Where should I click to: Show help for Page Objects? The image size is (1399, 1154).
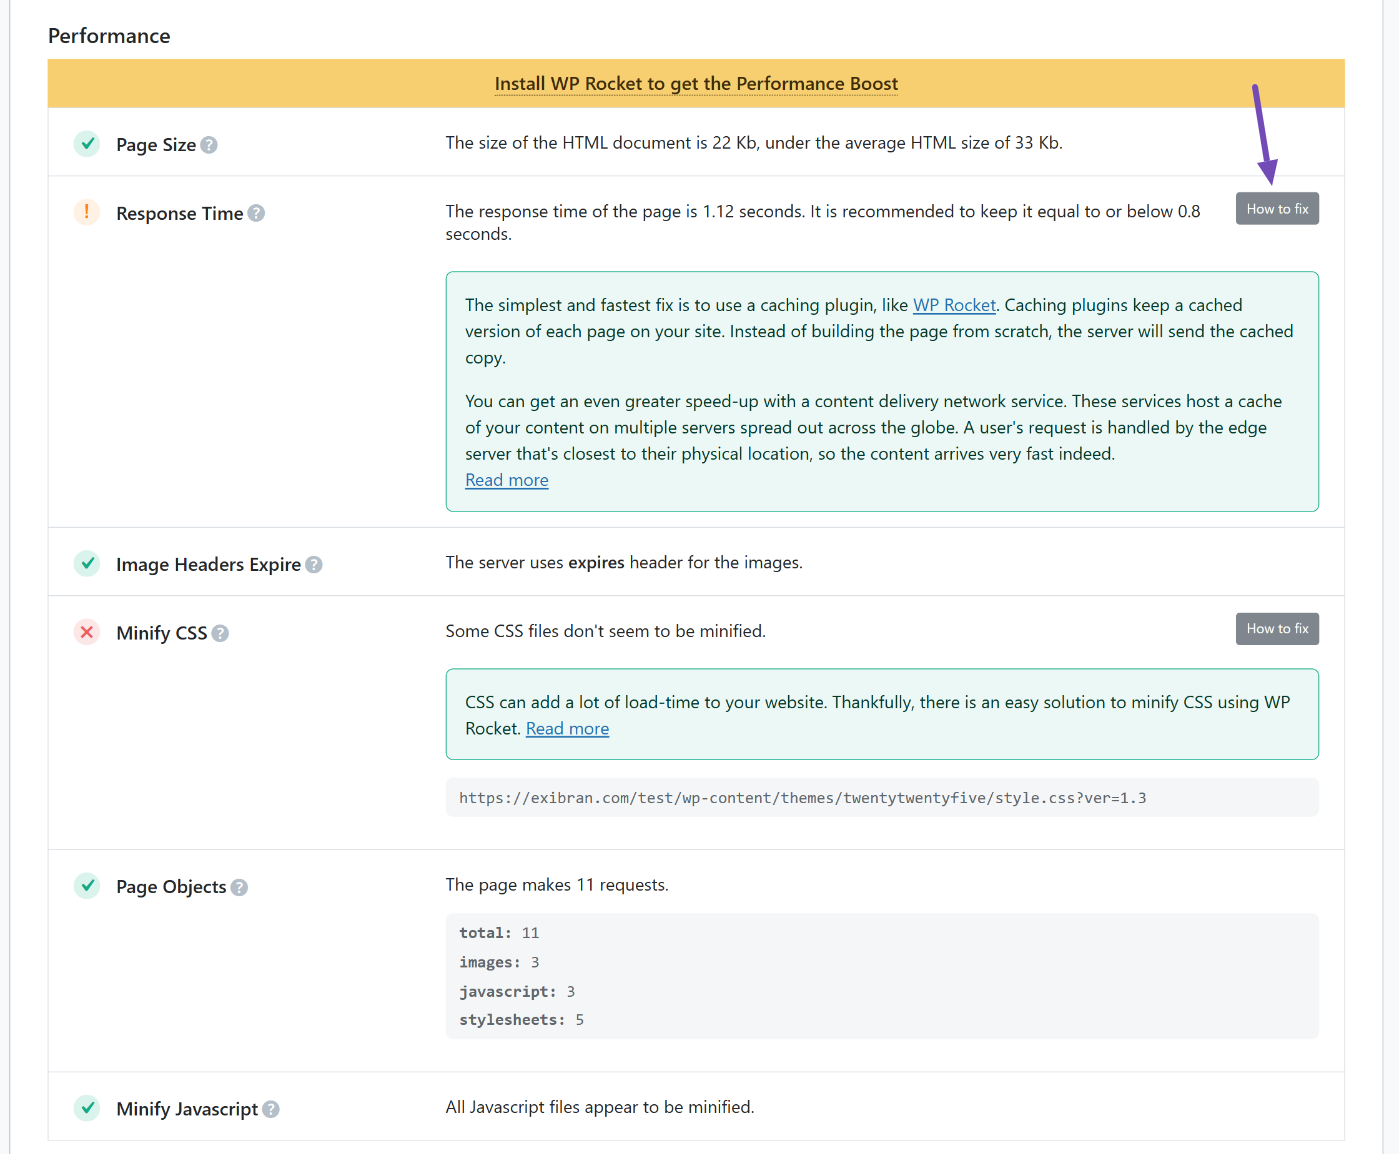click(239, 887)
